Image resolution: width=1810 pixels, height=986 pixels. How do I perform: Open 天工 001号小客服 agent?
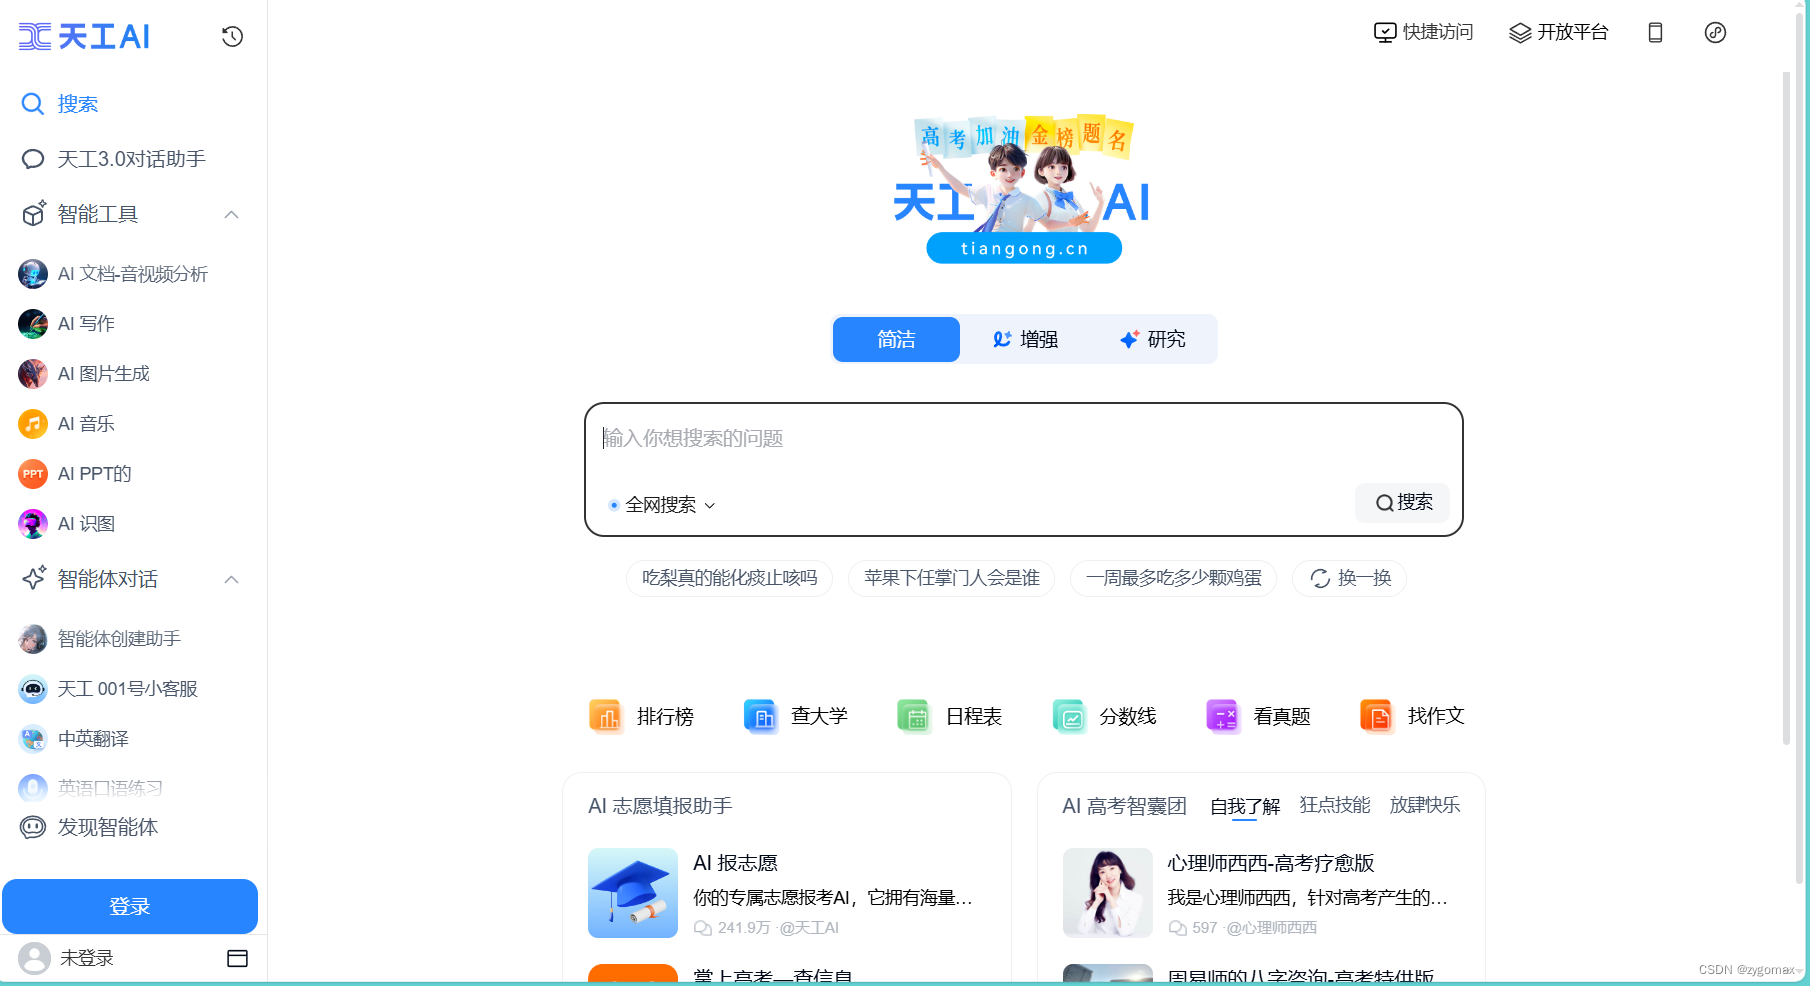click(x=109, y=689)
